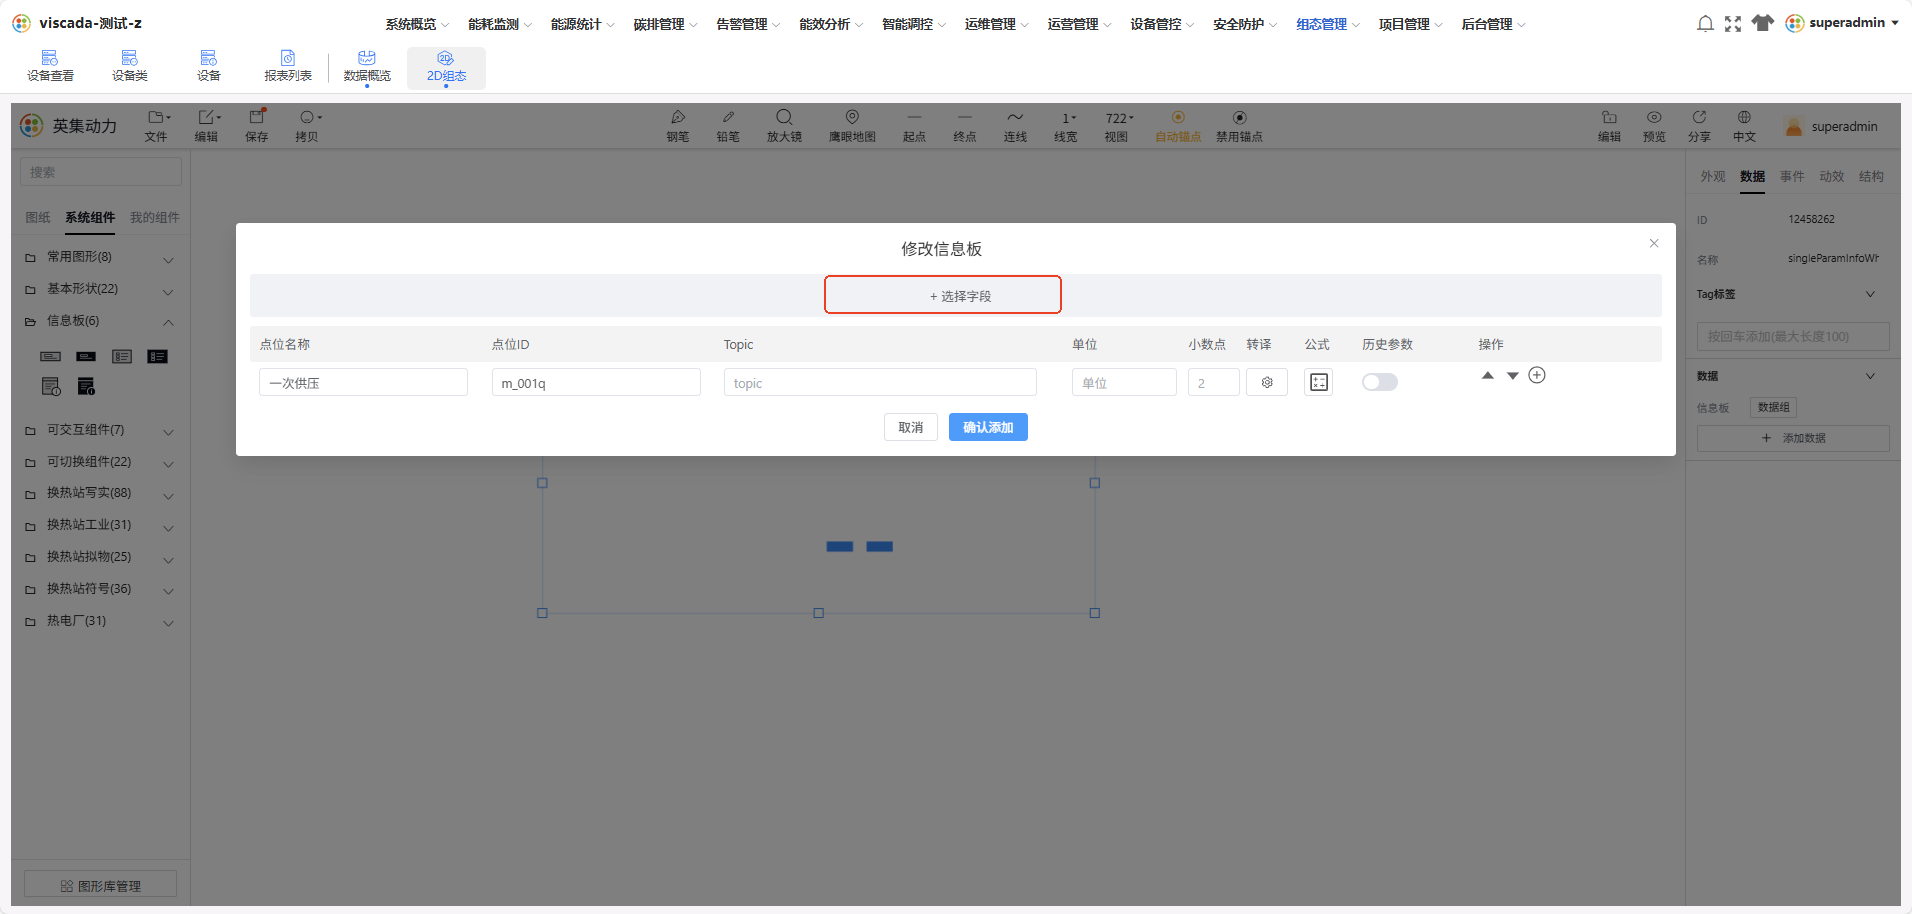Toggle fullscreen icon in header

(1733, 23)
